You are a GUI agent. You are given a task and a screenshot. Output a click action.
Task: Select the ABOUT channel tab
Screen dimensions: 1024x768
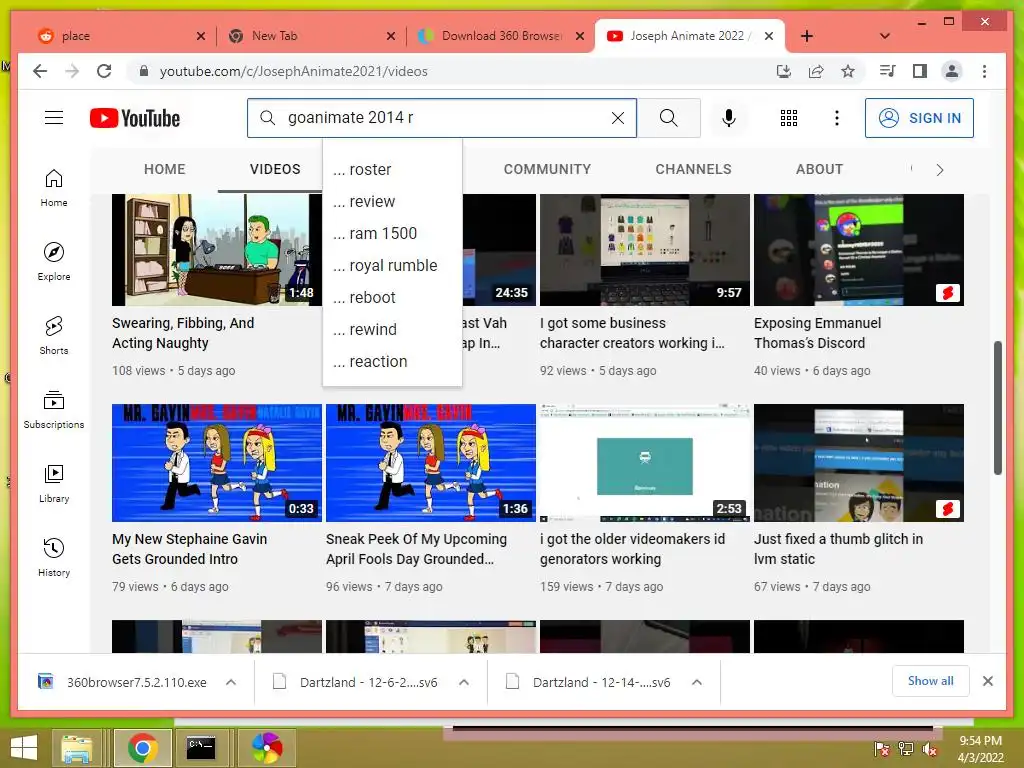pos(819,169)
